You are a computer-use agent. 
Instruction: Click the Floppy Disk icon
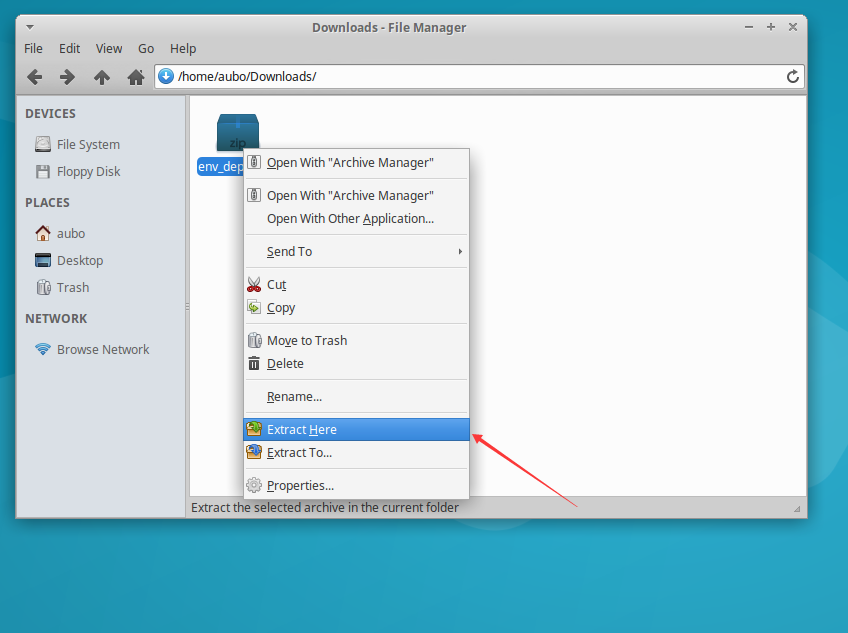(43, 172)
